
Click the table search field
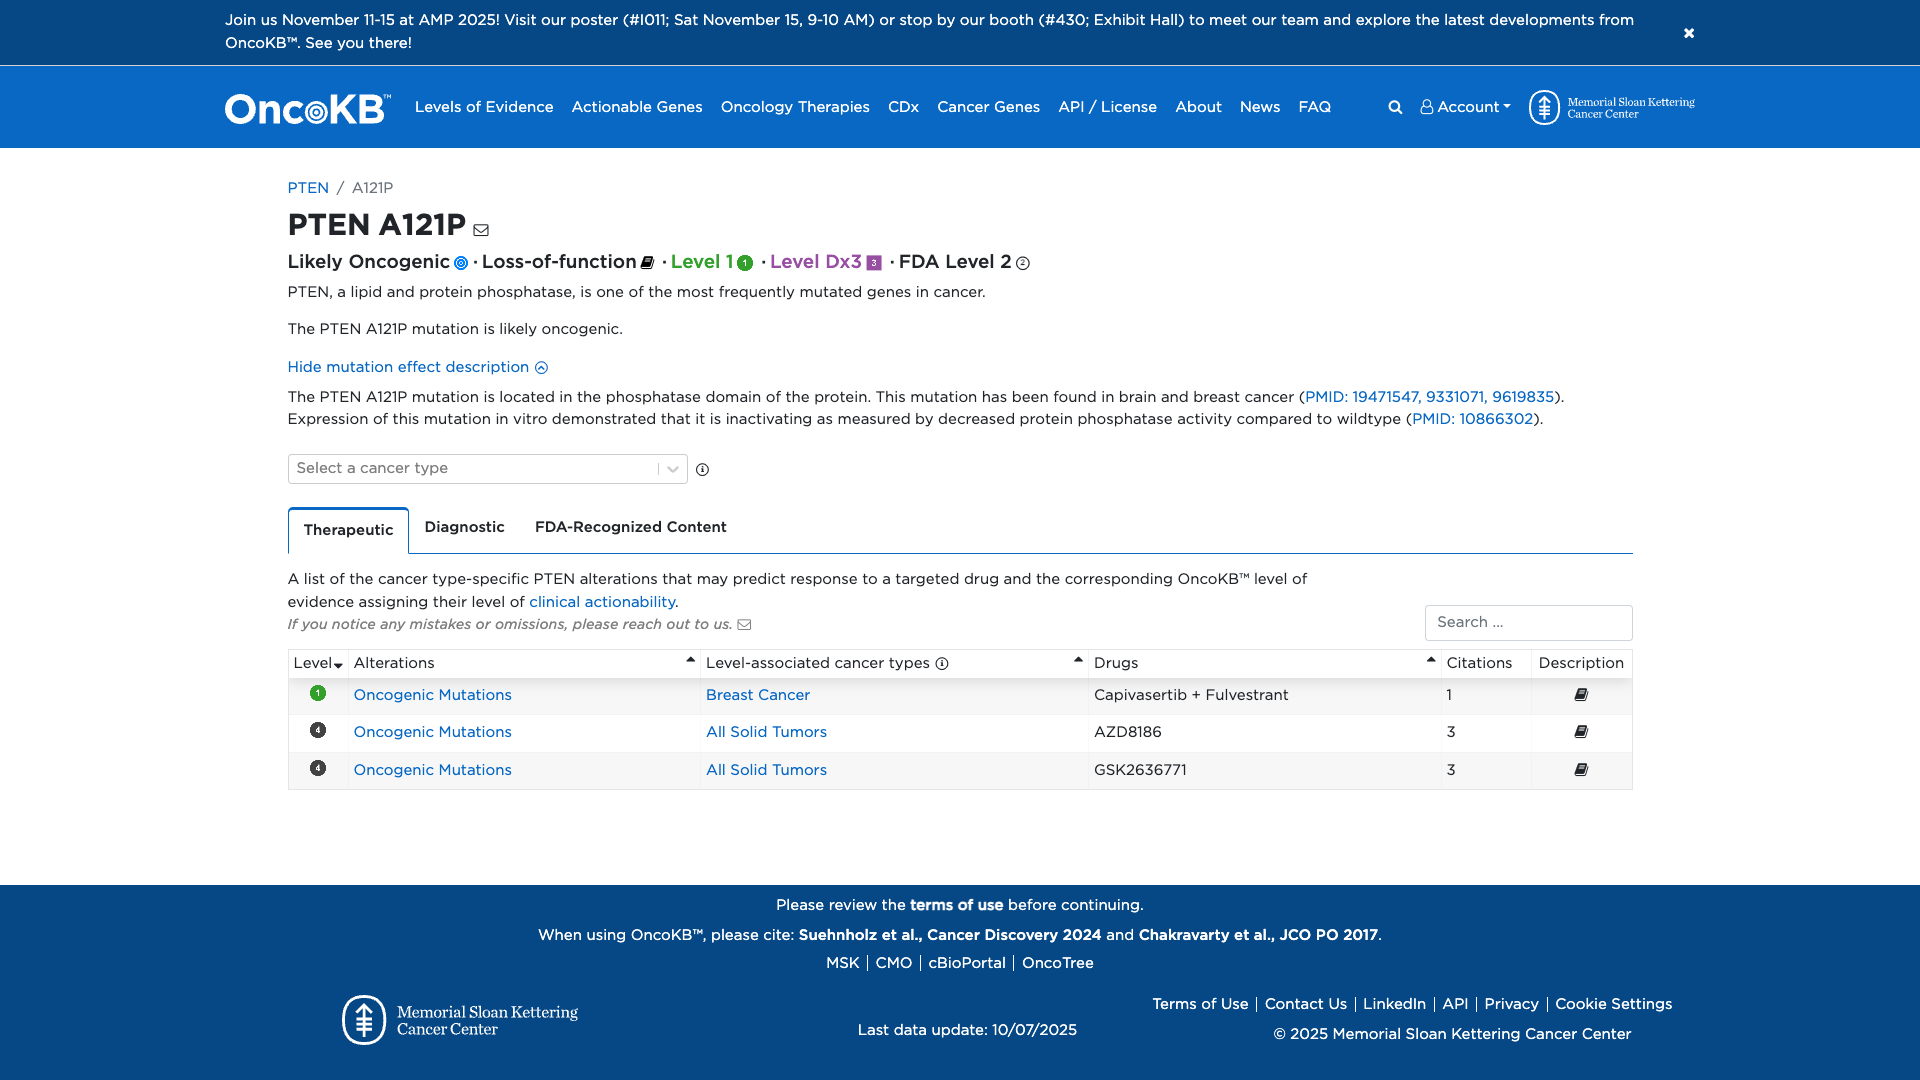(1528, 622)
